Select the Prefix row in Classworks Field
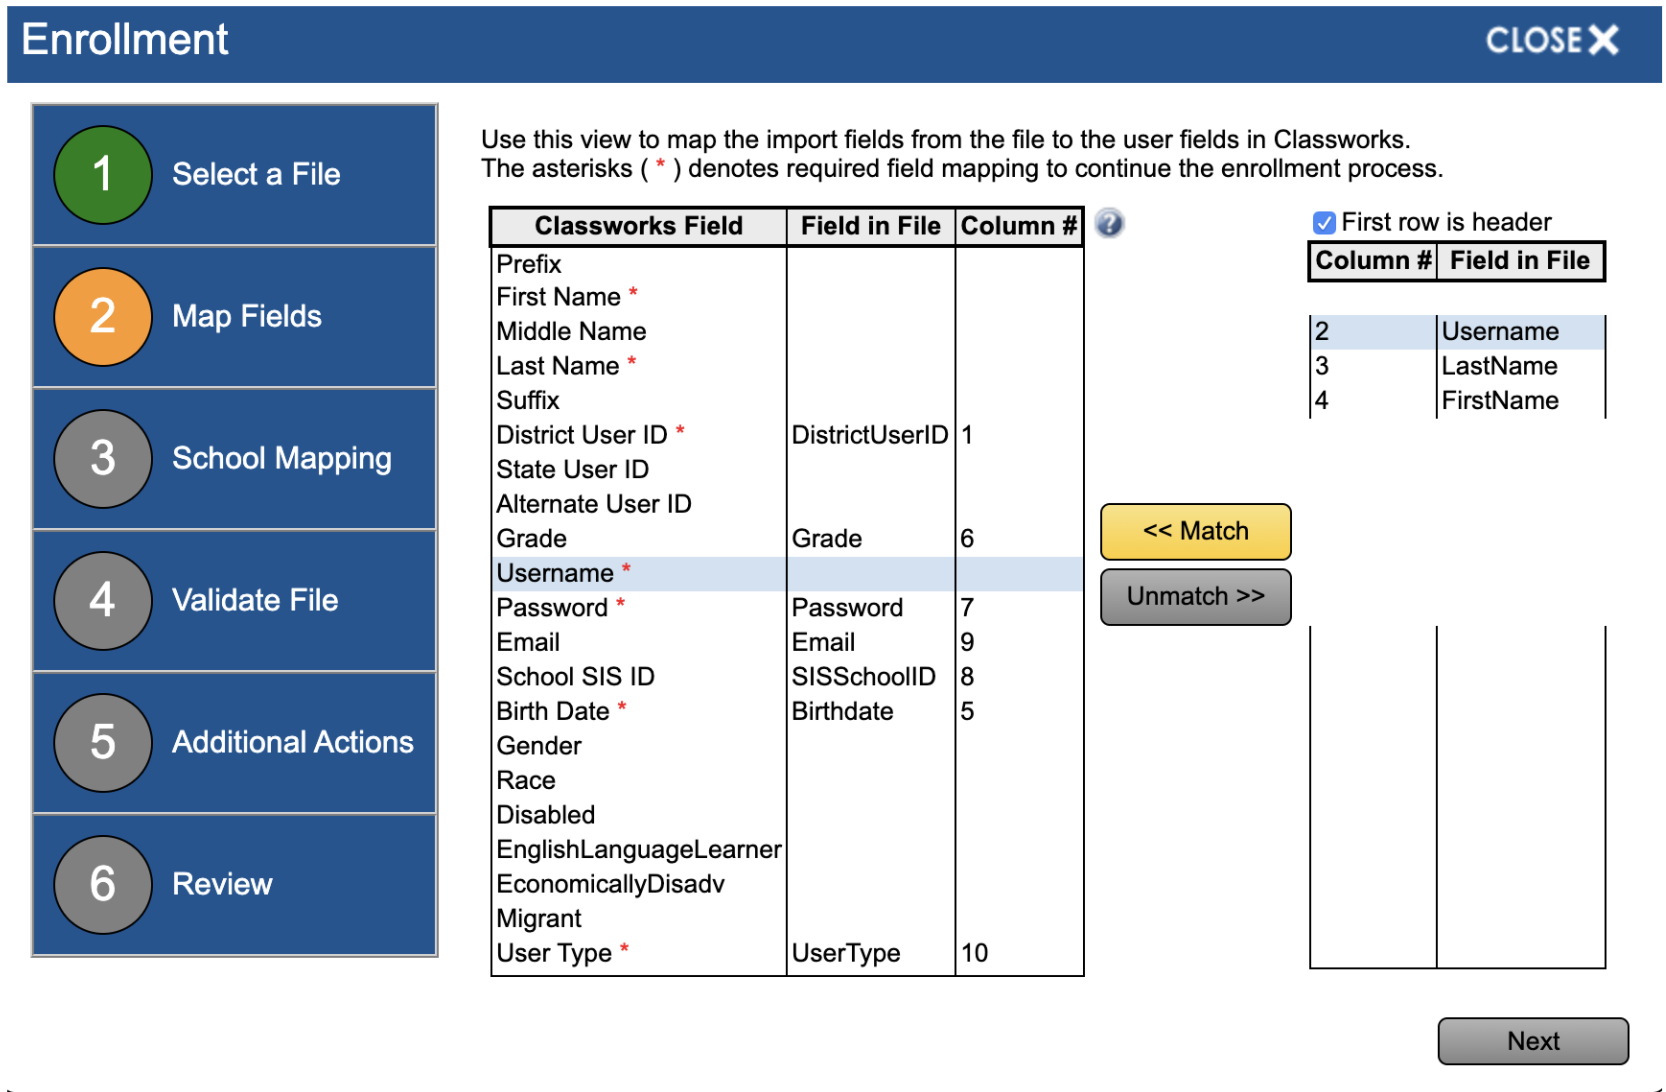Image resolution: width=1666 pixels, height=1092 pixels. click(787, 264)
